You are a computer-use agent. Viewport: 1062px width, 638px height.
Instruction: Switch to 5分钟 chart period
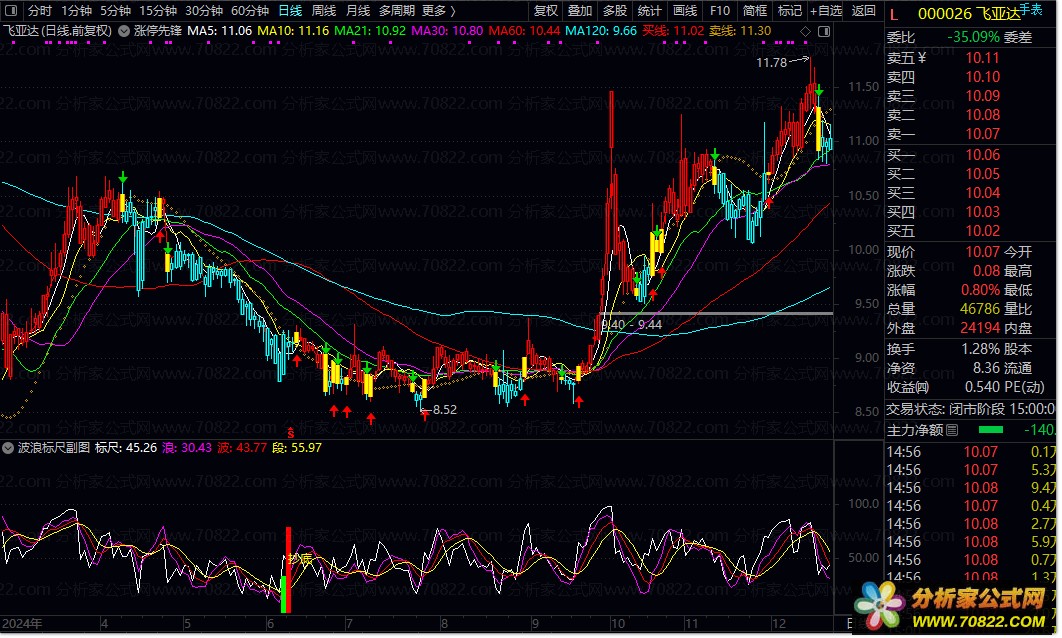pyautogui.click(x=115, y=10)
